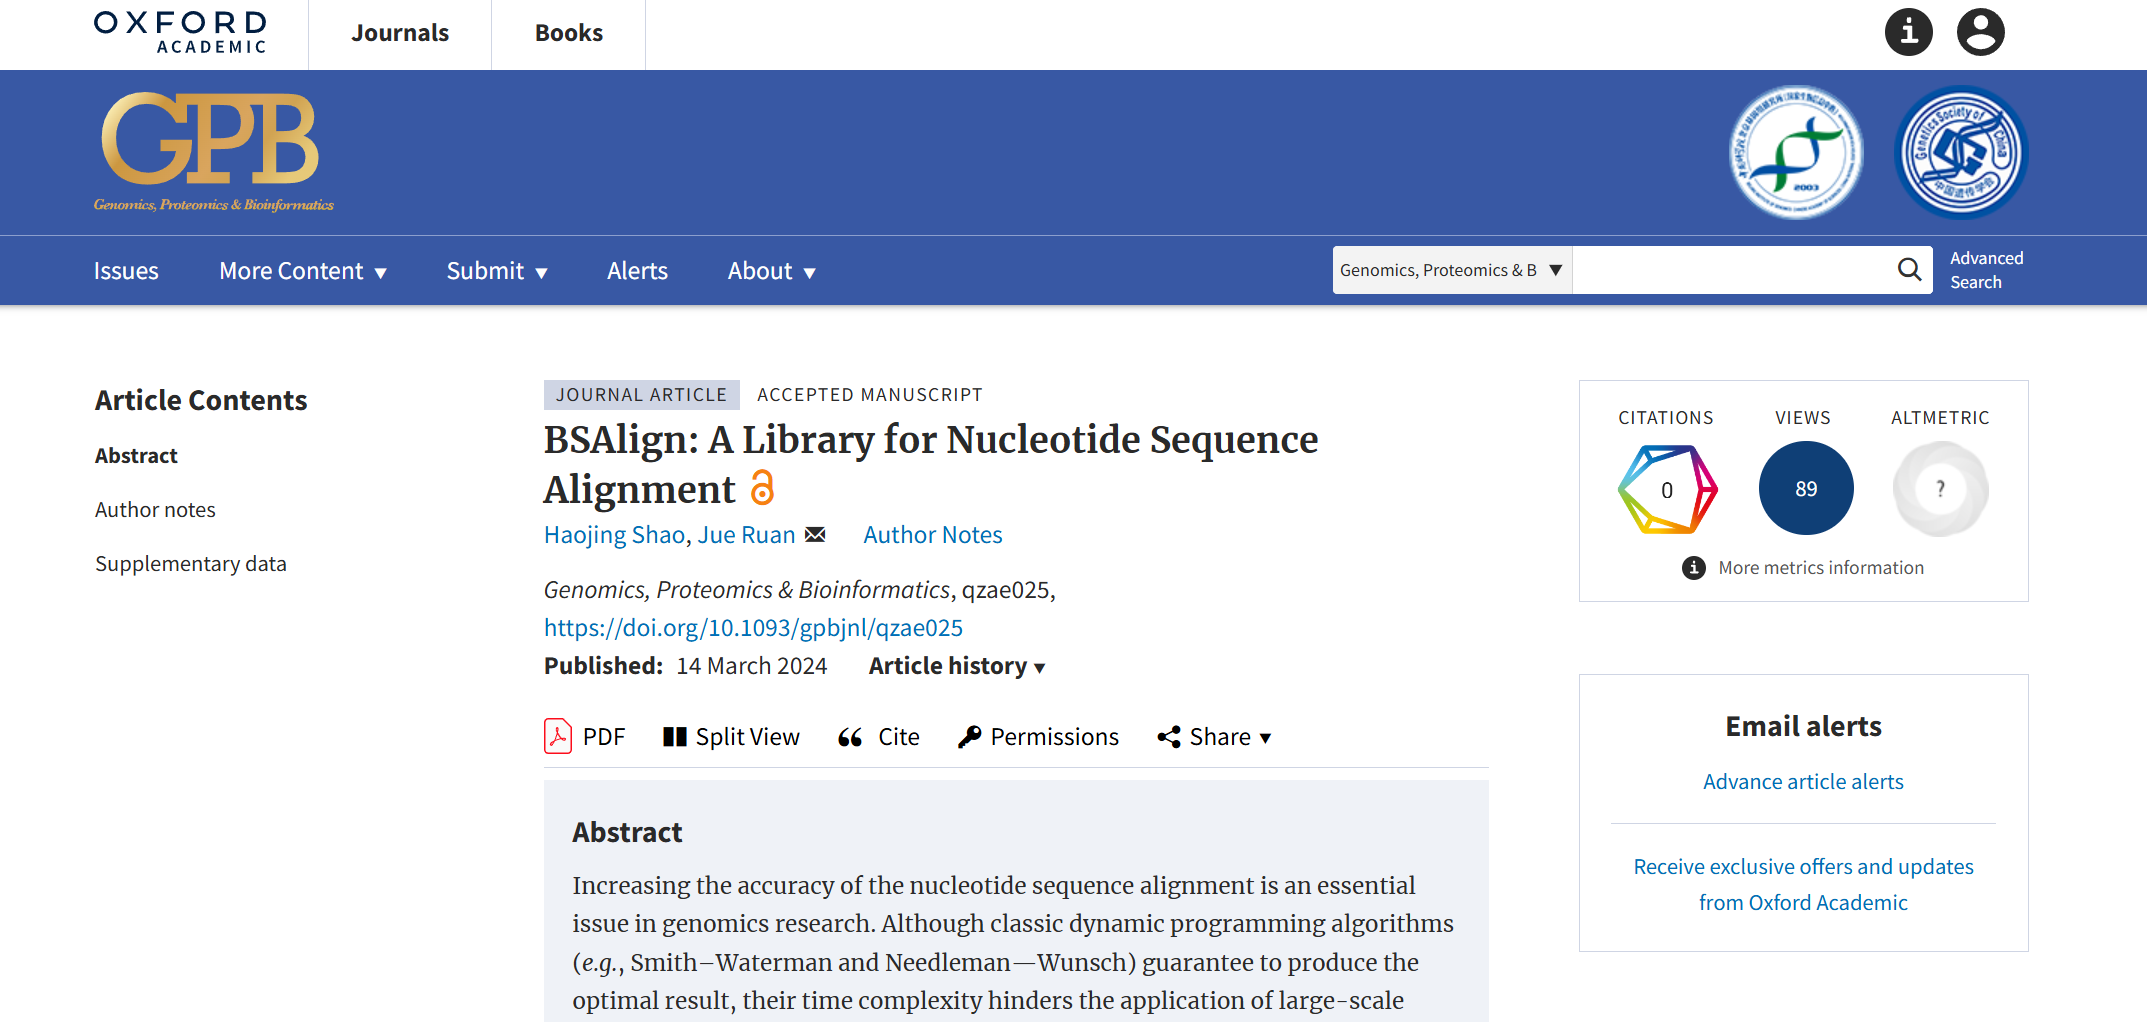Open the More Content menu

pyautogui.click(x=302, y=271)
